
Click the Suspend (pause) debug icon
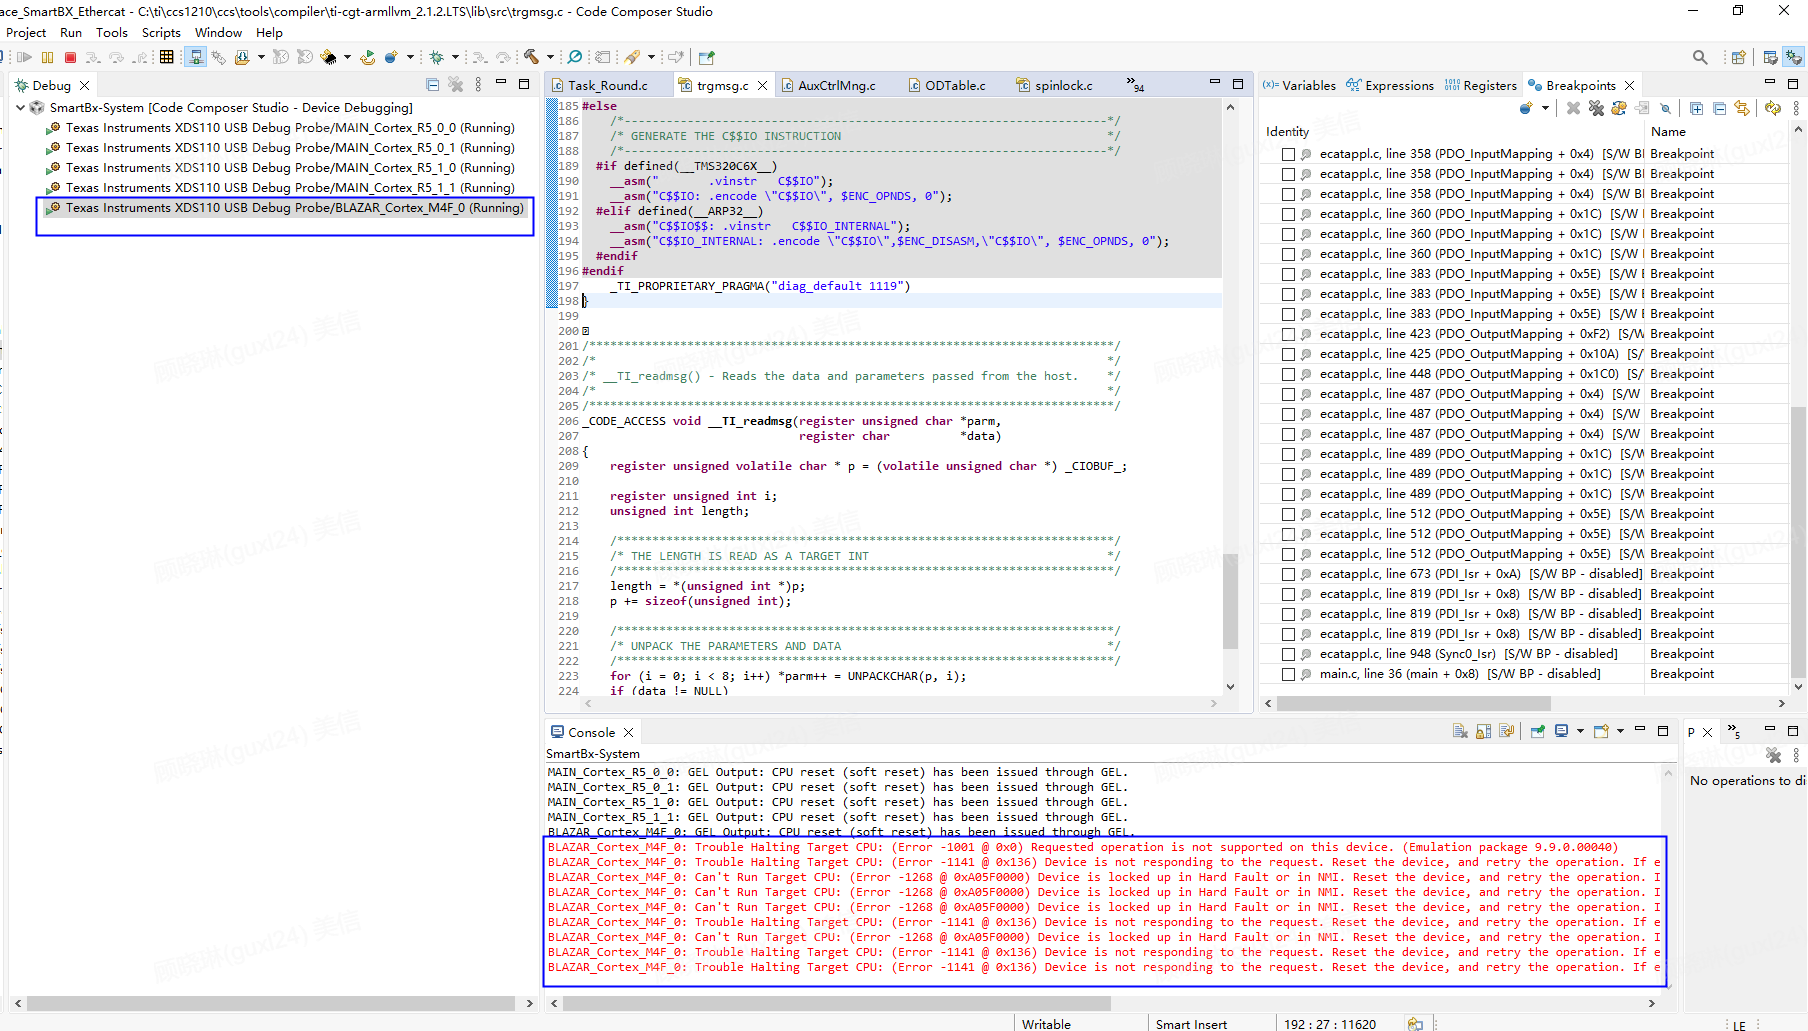(47, 57)
